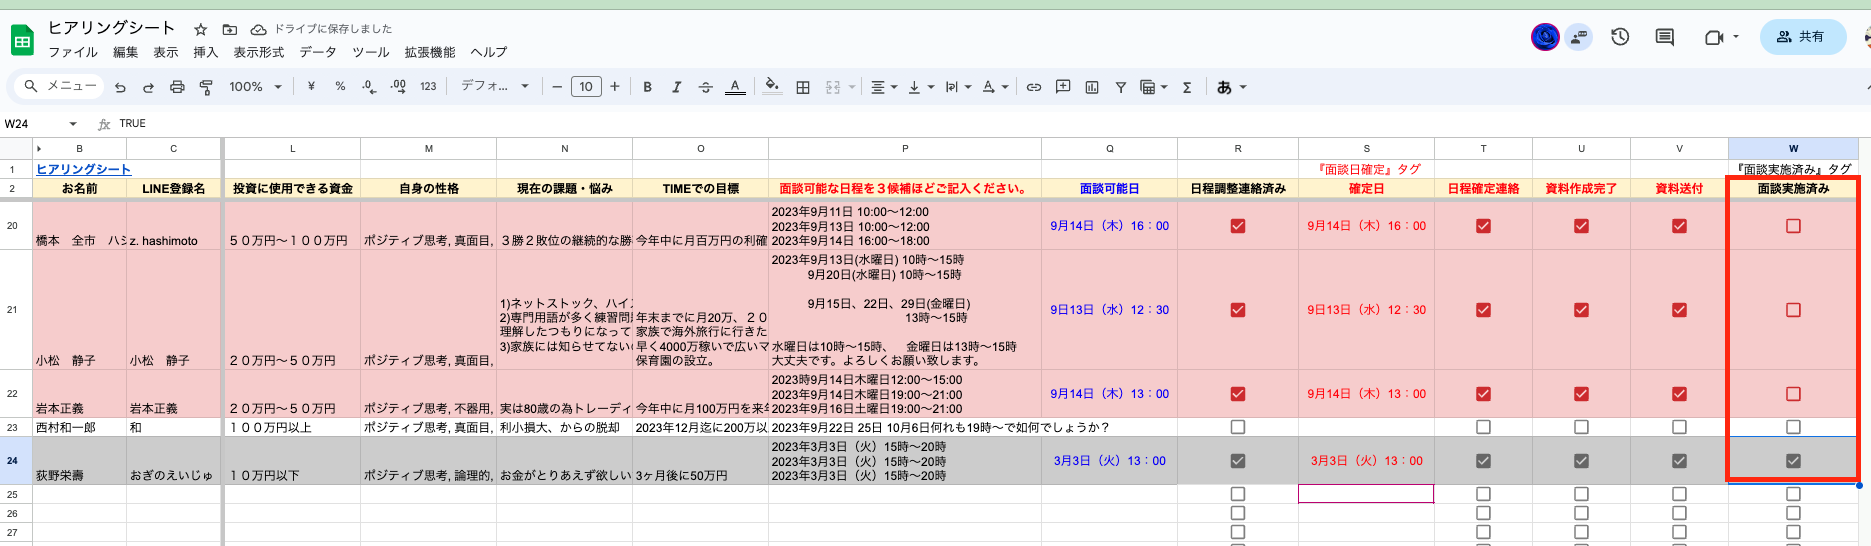This screenshot has width=1871, height=546.
Task: Open the zoom 100% dropdown
Action: click(x=255, y=87)
